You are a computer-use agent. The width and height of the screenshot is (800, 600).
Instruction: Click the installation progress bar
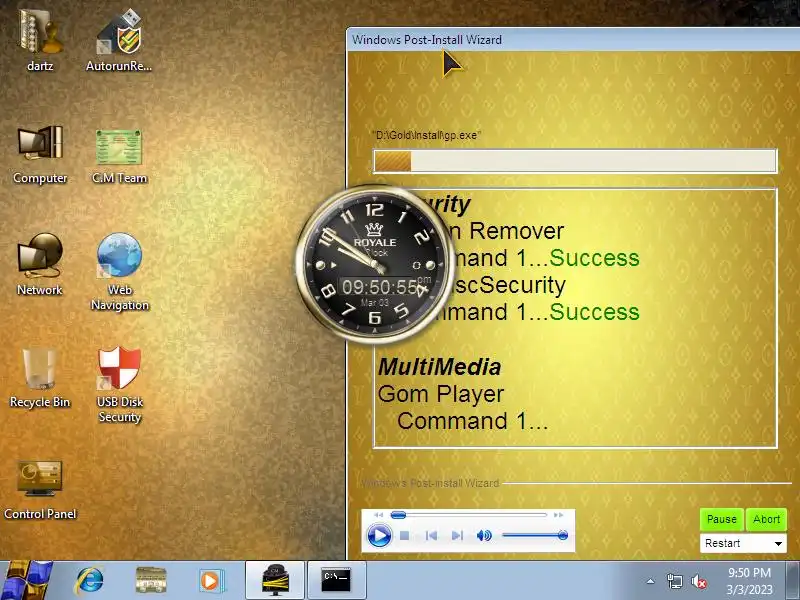(x=576, y=161)
